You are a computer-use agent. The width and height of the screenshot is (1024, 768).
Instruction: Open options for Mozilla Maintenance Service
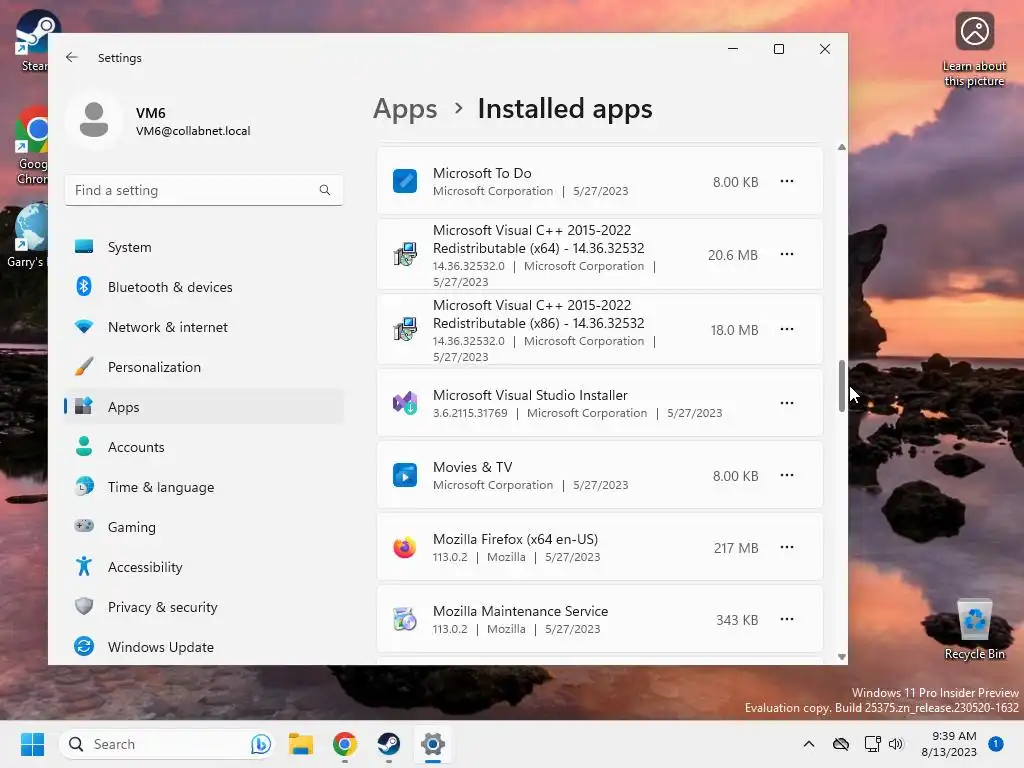(787, 619)
